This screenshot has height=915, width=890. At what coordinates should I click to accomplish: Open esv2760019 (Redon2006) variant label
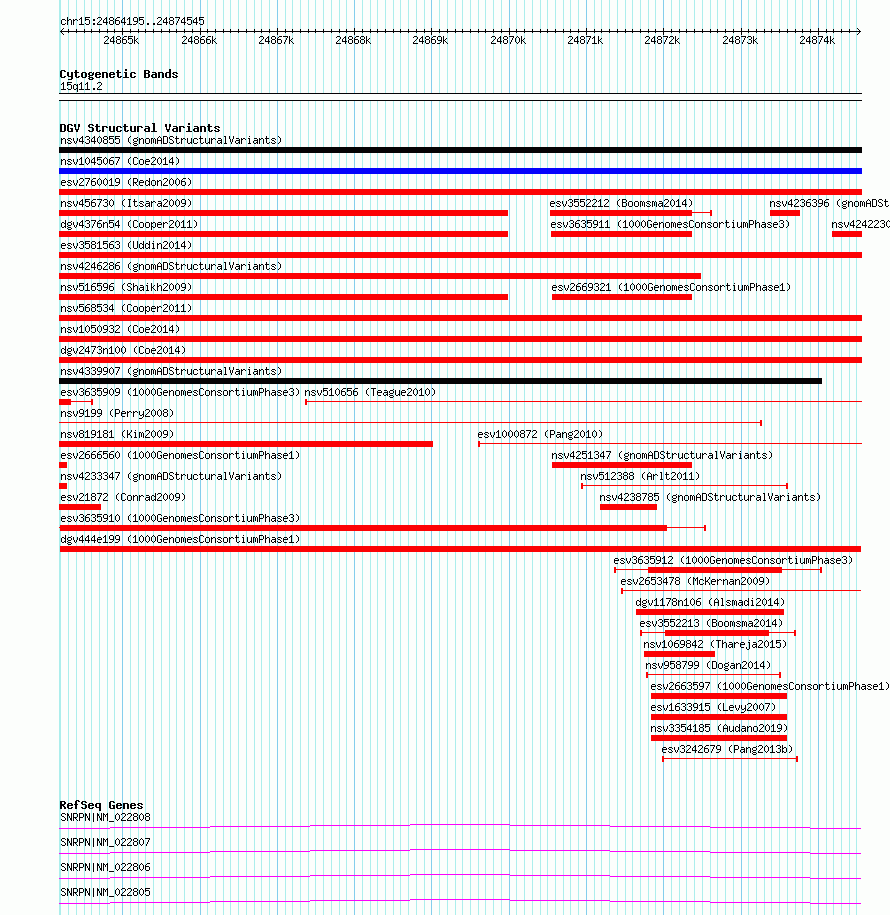pyautogui.click(x=126, y=182)
